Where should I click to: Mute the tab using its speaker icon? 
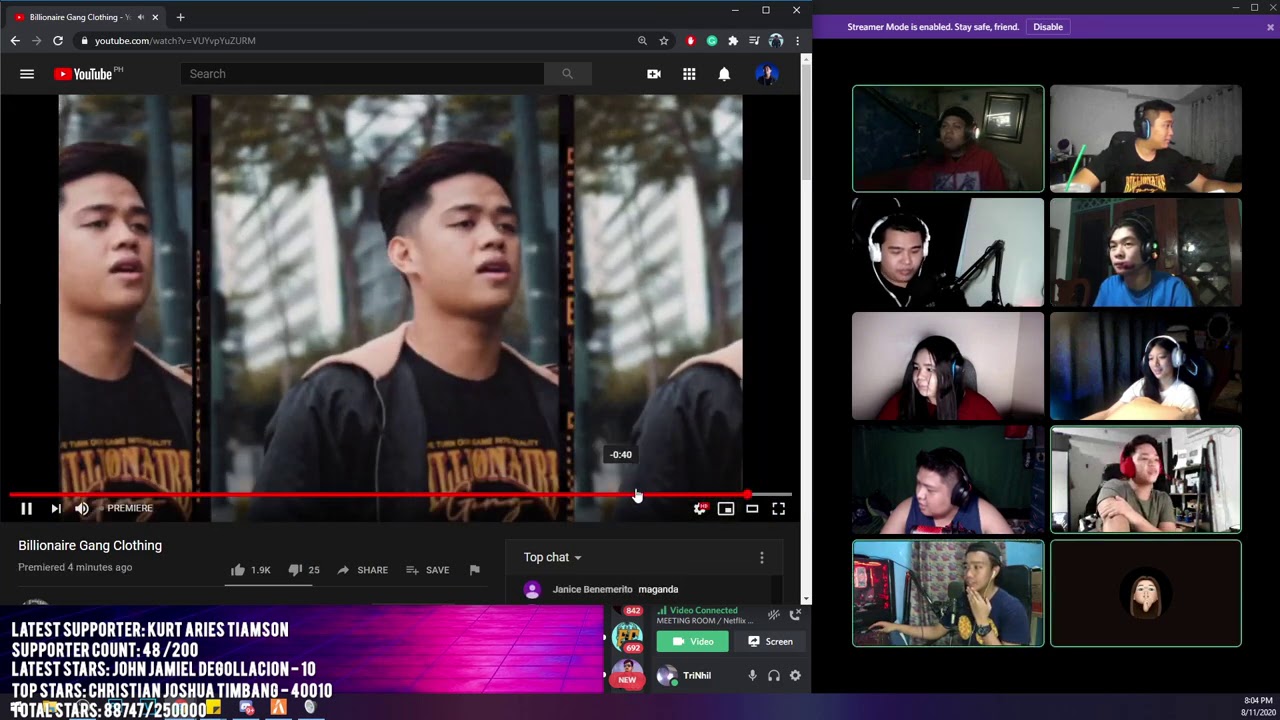click(141, 17)
